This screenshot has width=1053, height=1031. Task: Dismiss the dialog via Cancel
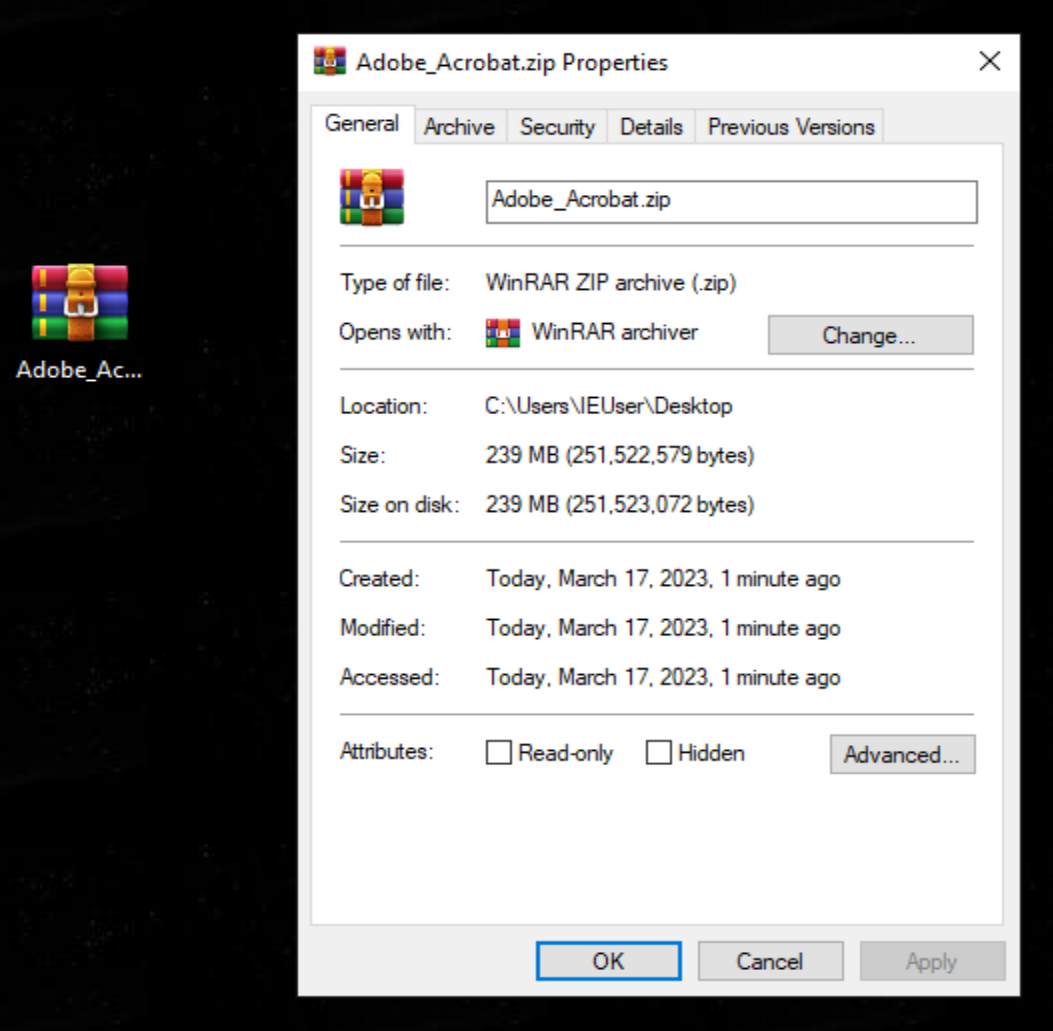click(770, 960)
